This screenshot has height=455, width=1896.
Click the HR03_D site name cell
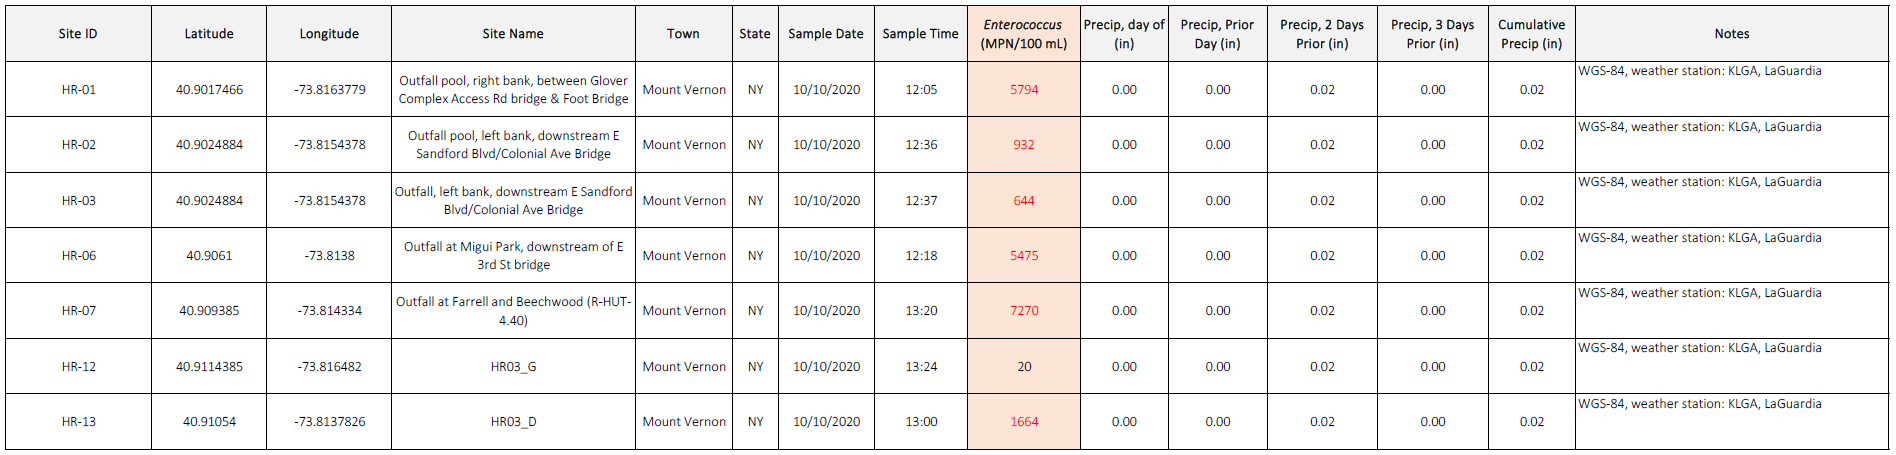[513, 422]
